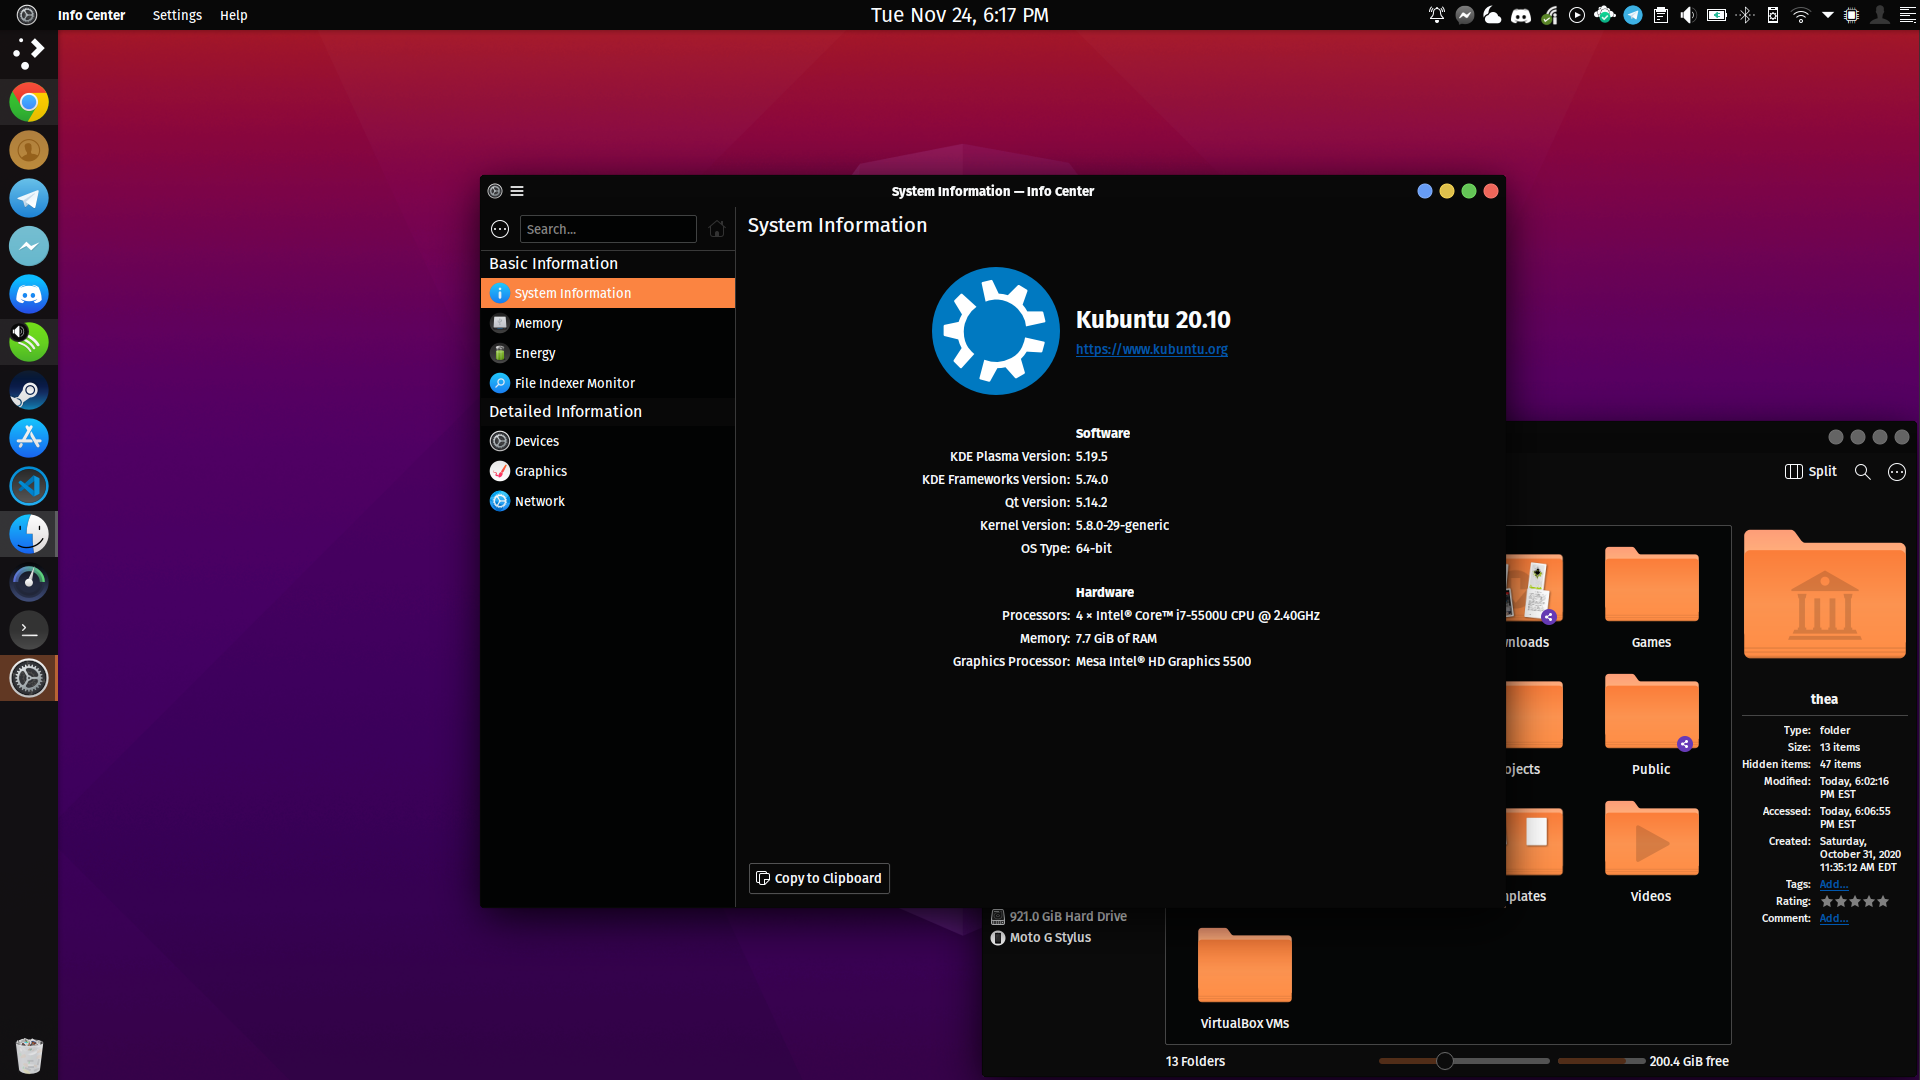Viewport: 1920px width, 1080px height.
Task: Open the battery status tray icon
Action: (x=1717, y=15)
